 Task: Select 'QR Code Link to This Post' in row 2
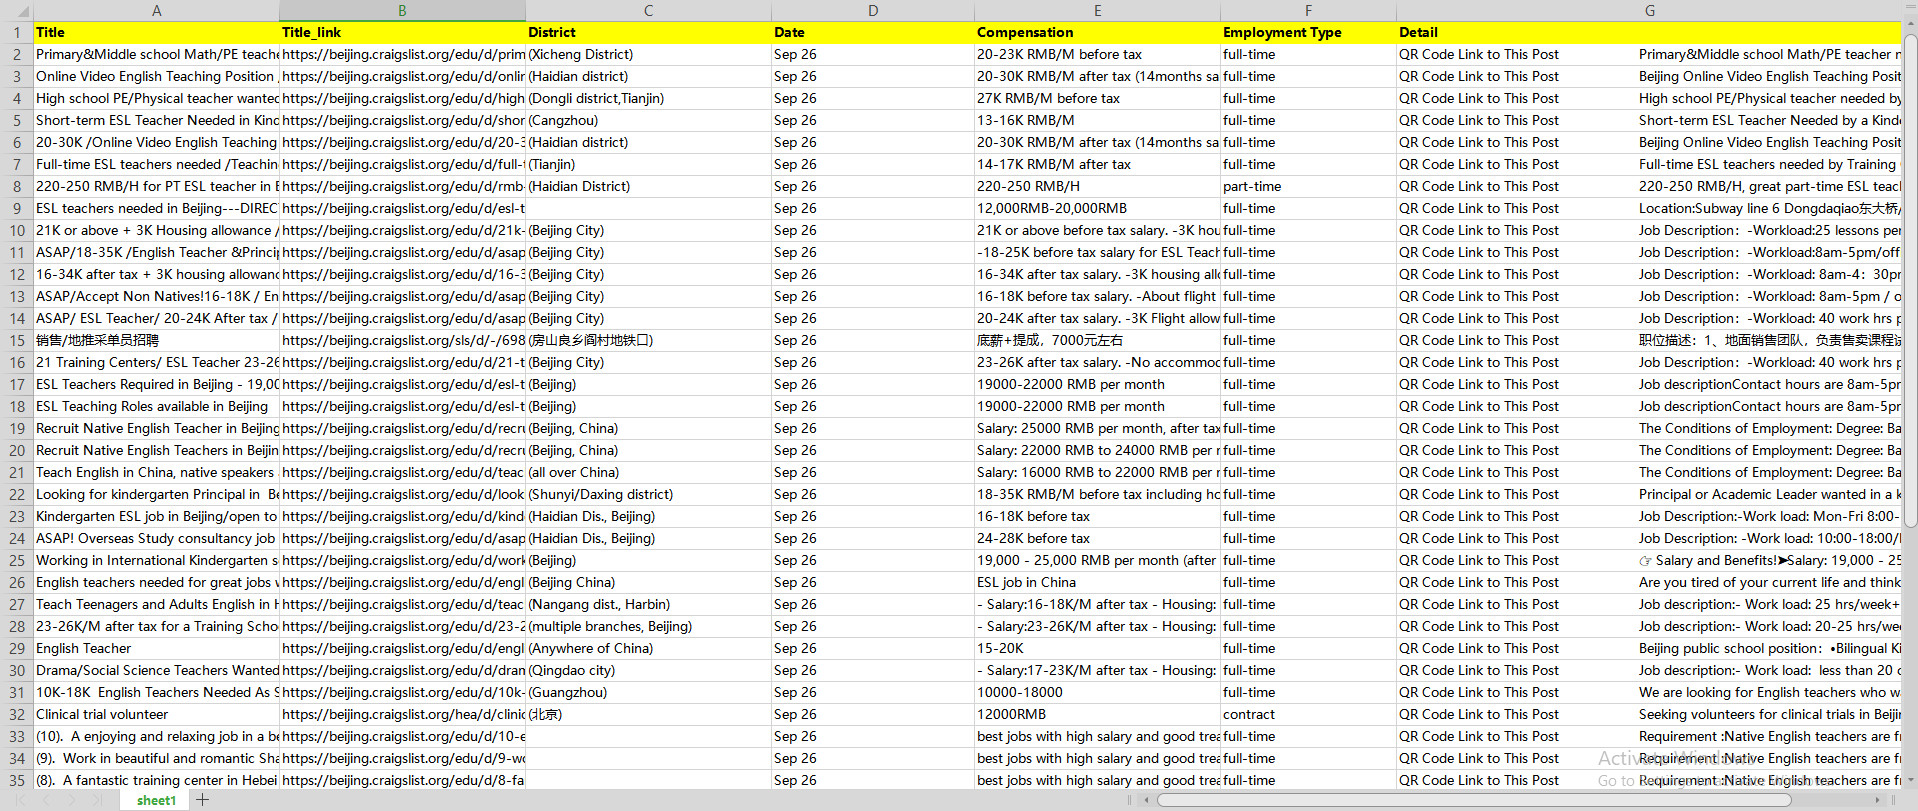pyautogui.click(x=1478, y=54)
